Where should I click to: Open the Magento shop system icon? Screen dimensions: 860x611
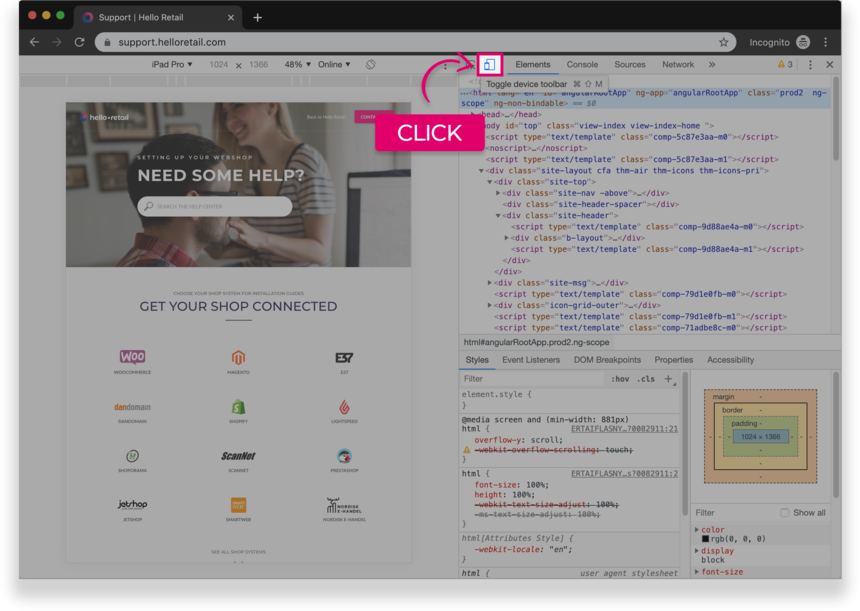238,357
